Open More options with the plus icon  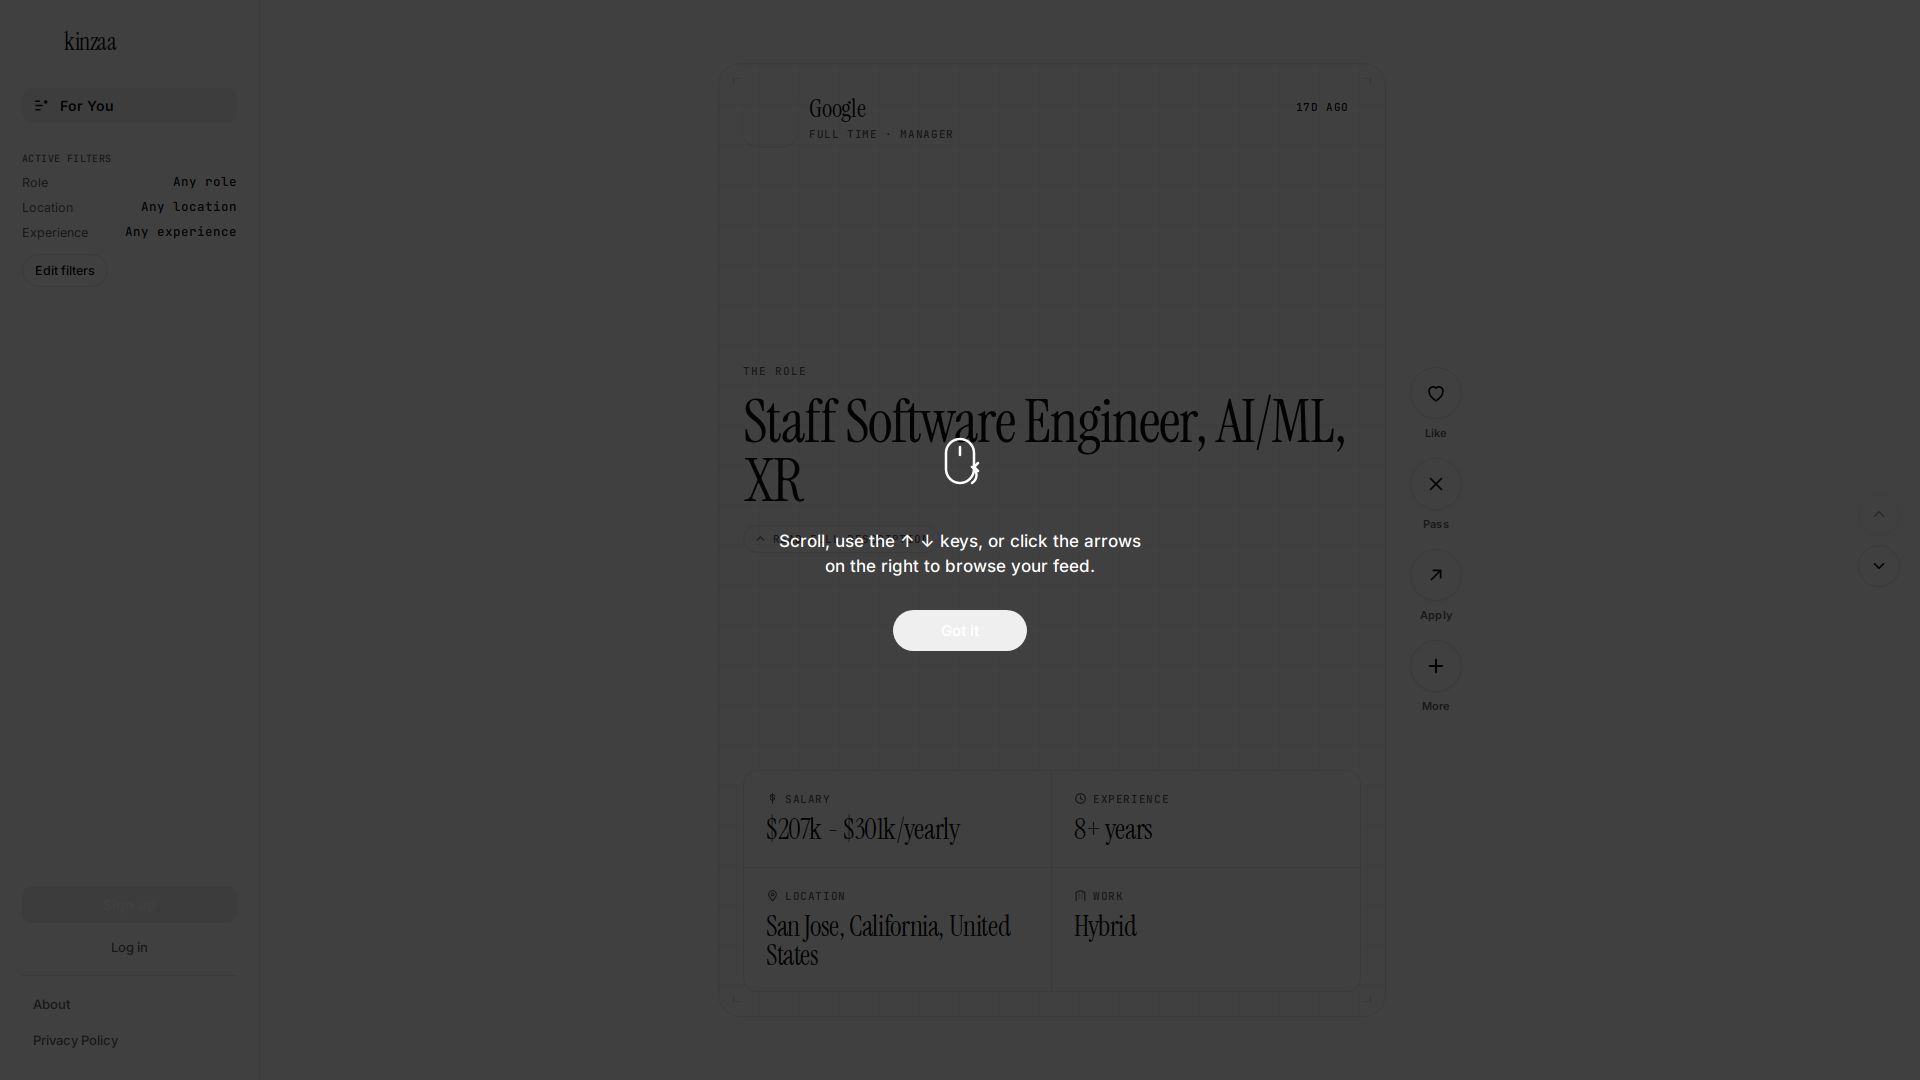(1436, 667)
